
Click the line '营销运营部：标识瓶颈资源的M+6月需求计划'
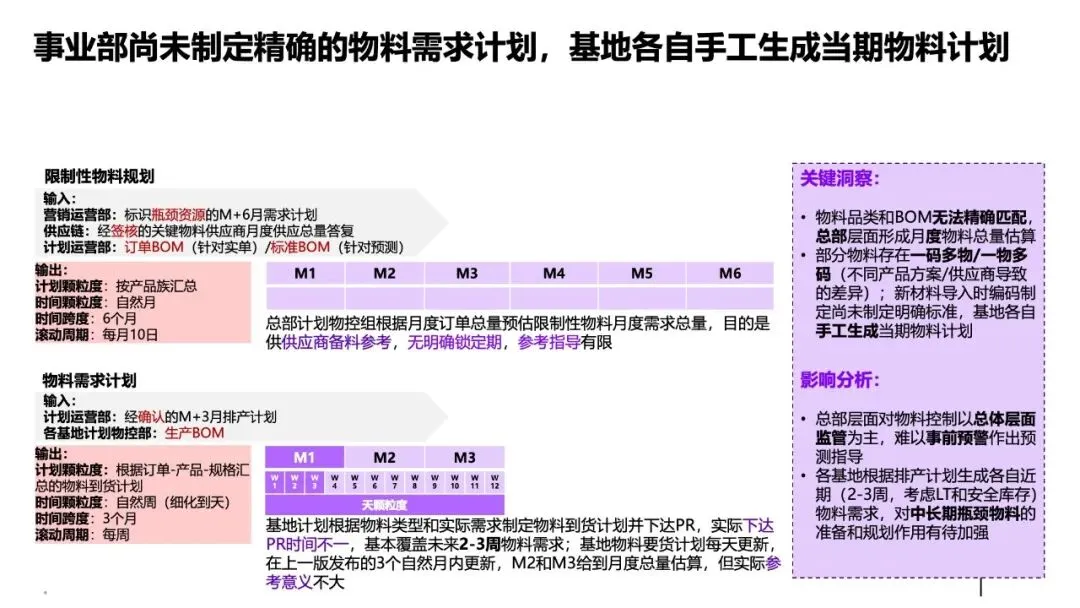(180, 215)
